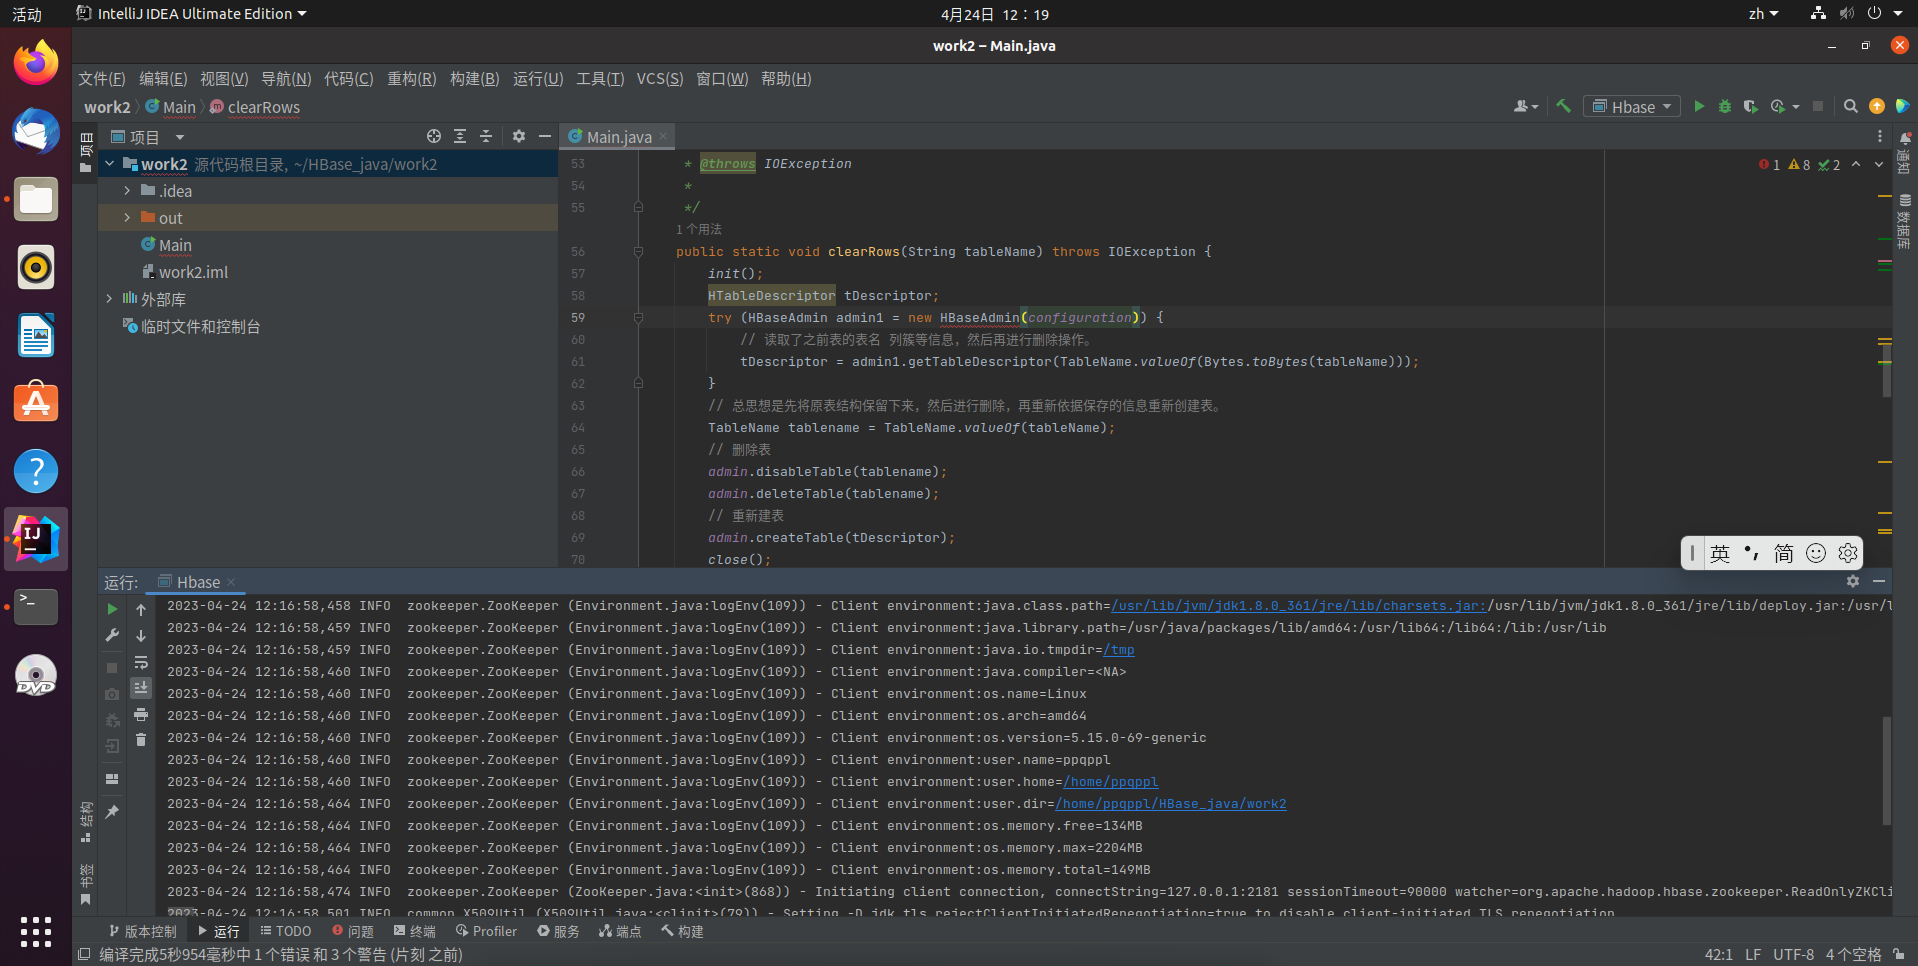The width and height of the screenshot is (1918, 966).
Task: Open run panel settings gear
Action: (1853, 581)
